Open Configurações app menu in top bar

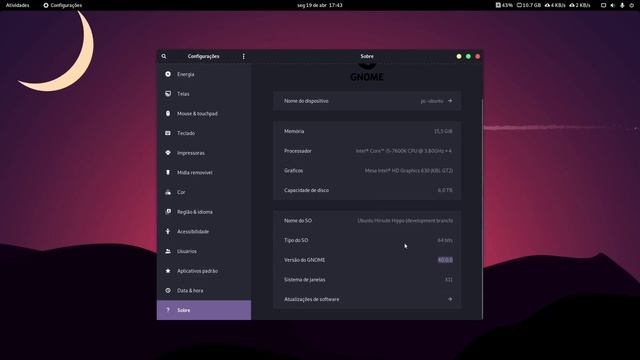(x=63, y=5)
